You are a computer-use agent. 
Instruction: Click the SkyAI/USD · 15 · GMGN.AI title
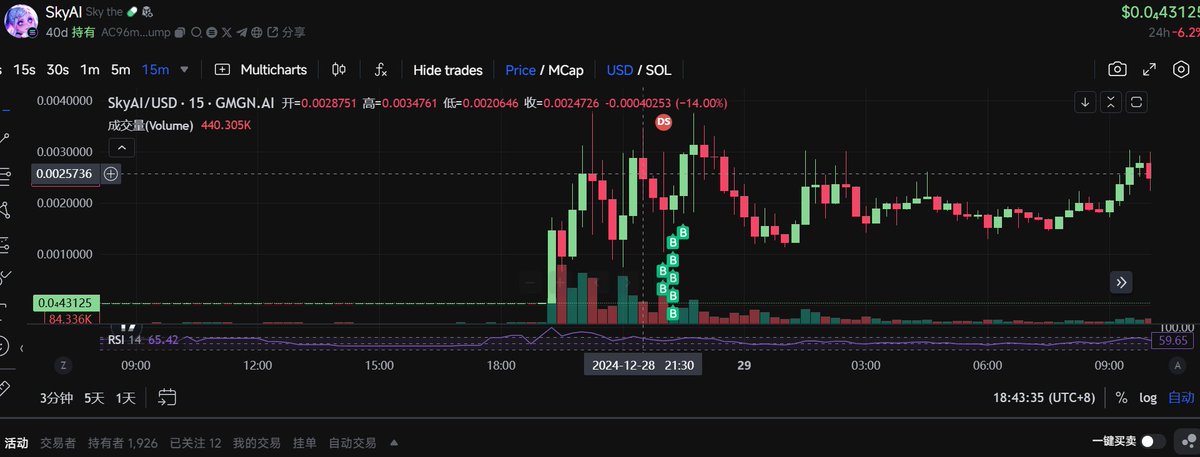[x=190, y=102]
